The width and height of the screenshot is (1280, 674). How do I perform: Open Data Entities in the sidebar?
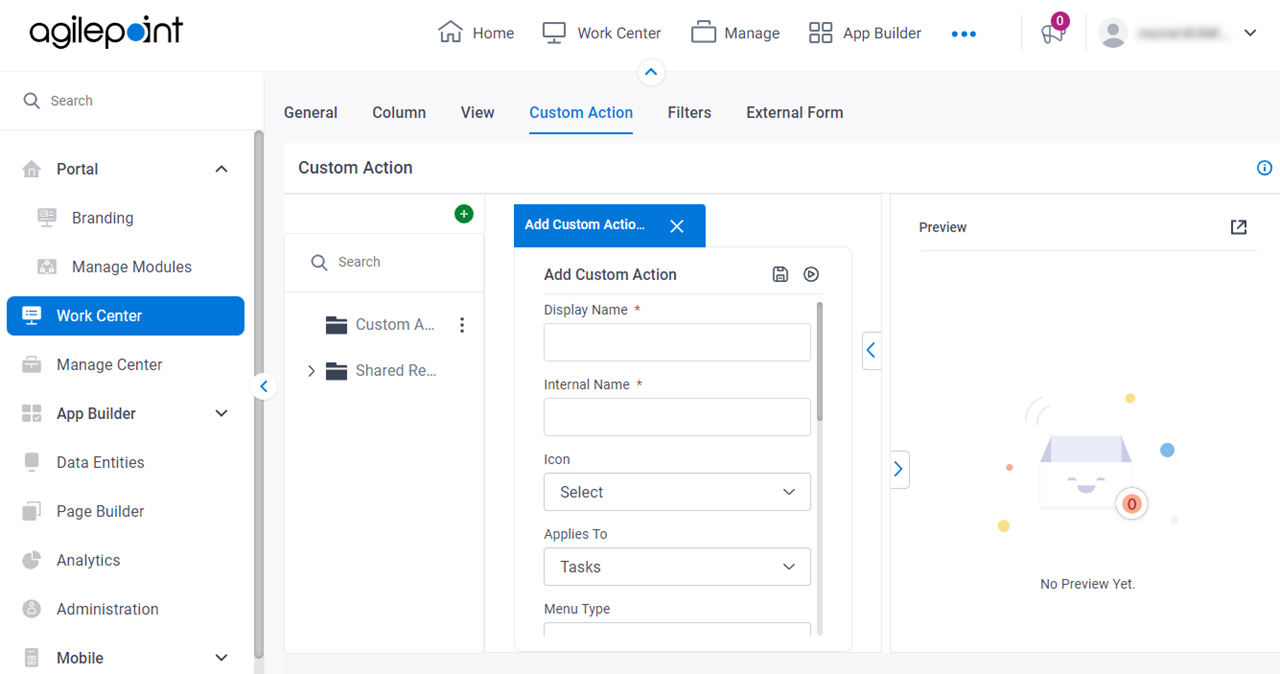click(100, 463)
